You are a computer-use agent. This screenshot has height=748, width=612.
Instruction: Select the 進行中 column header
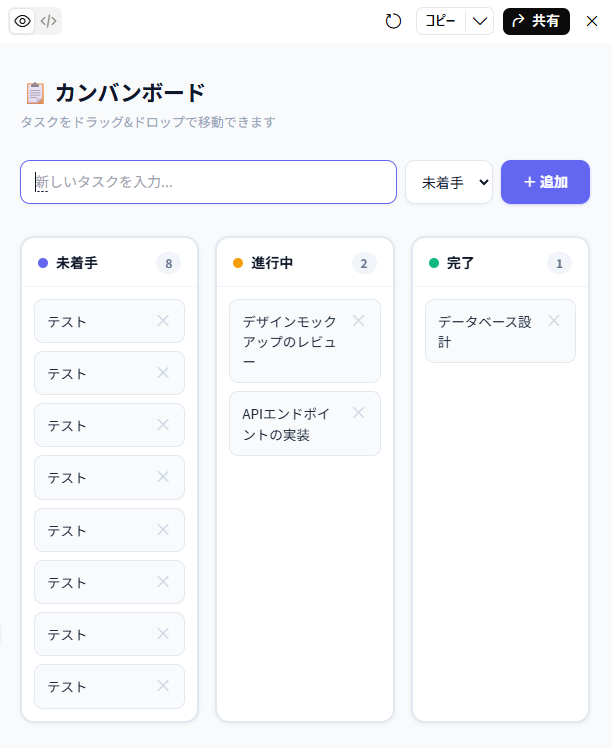click(305, 263)
